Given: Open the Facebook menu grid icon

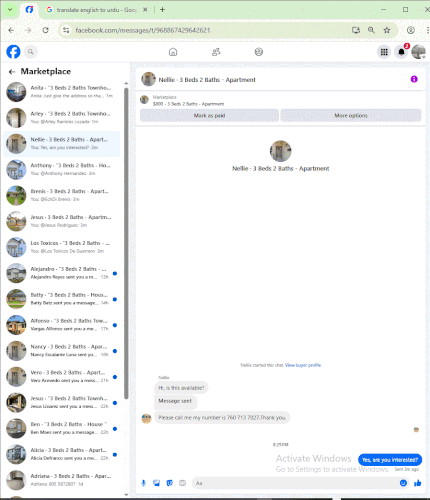Looking at the screenshot, I should pos(384,52).
